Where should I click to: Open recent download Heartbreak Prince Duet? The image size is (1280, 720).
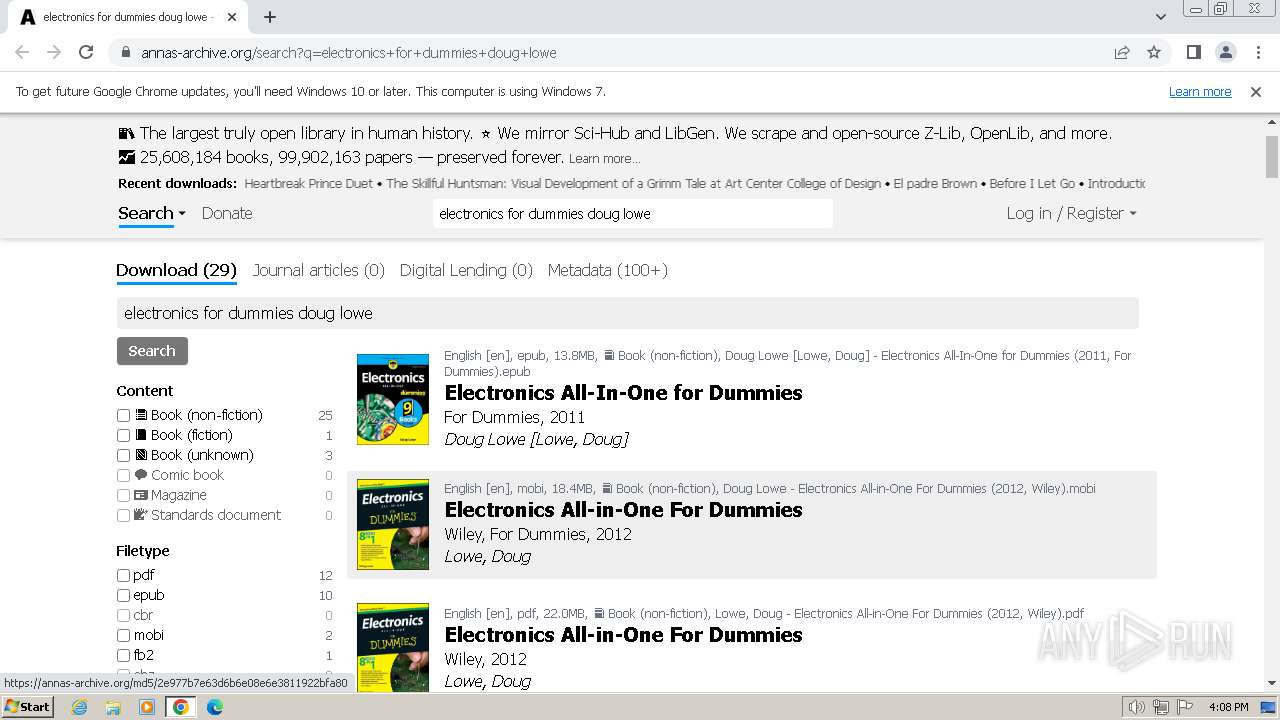coord(309,184)
